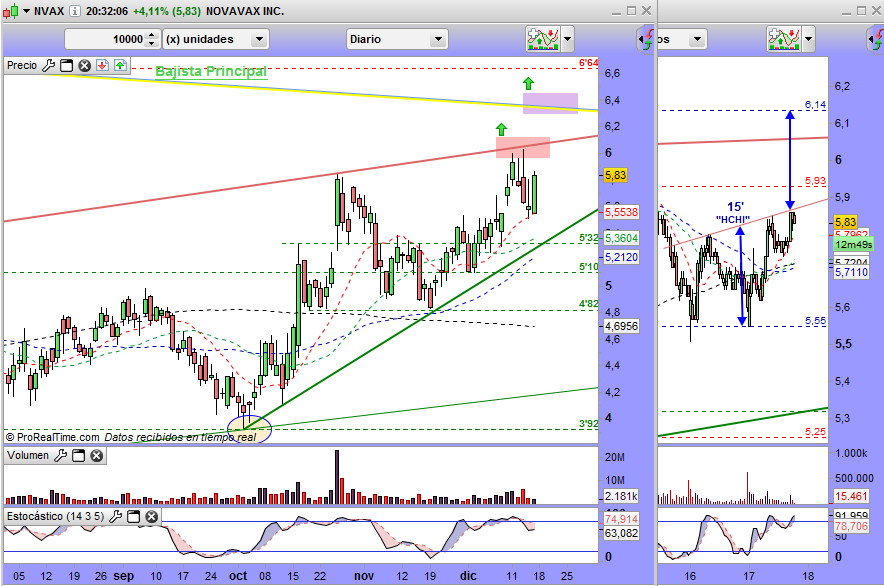Click the pink rectangle zone near price 6
The image size is (884, 586).
click(523, 147)
